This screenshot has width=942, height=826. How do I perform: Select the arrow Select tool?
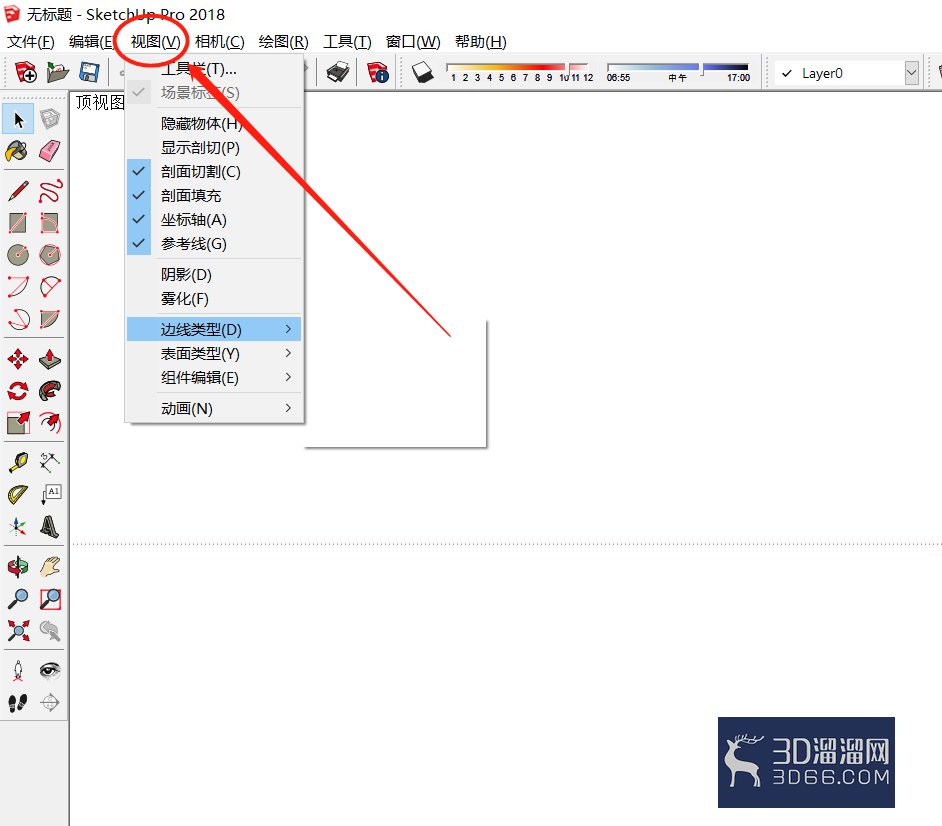(x=18, y=120)
